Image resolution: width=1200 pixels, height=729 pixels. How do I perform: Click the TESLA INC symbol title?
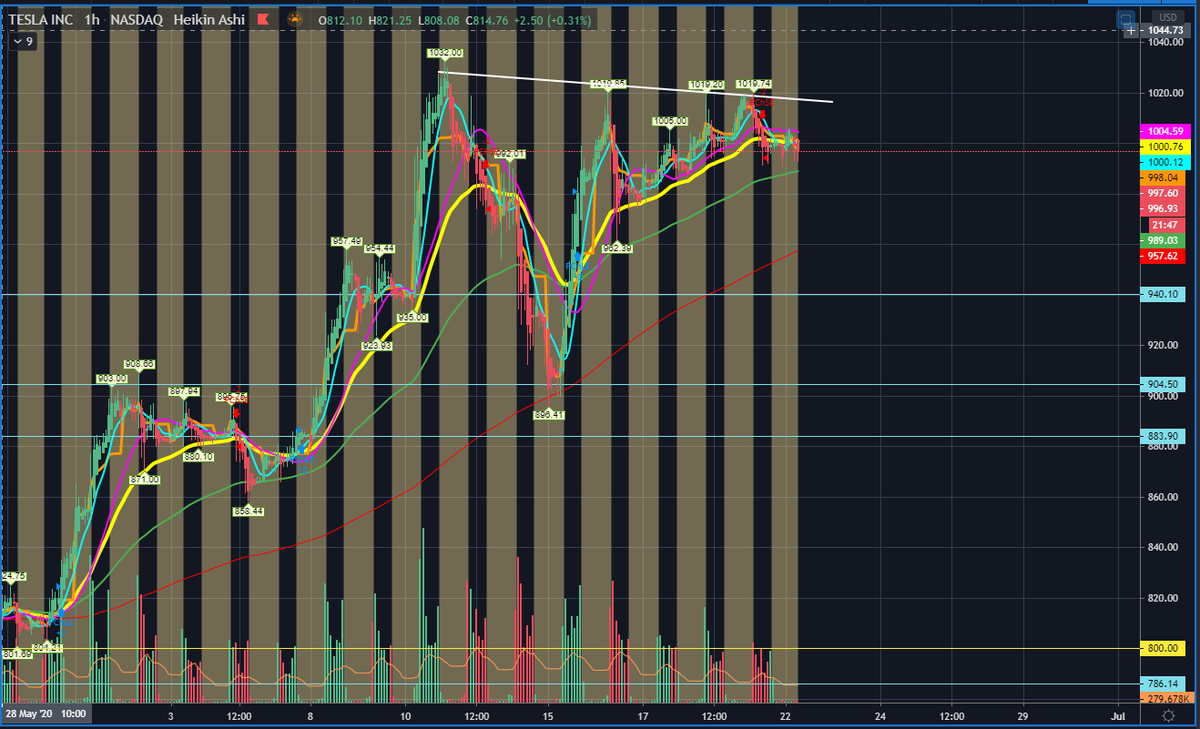tap(42, 20)
